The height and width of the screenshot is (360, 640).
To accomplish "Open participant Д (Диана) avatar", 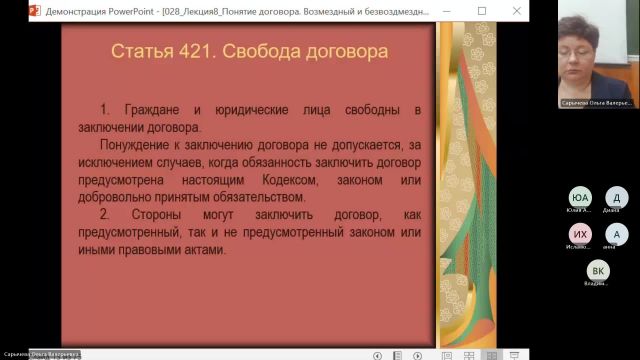I will click(616, 198).
